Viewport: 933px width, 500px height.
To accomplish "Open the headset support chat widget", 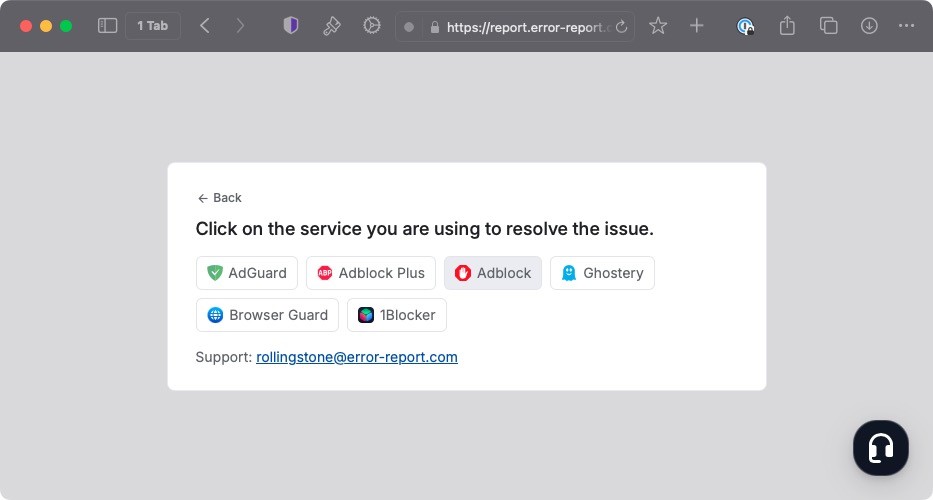I will pyautogui.click(x=881, y=448).
